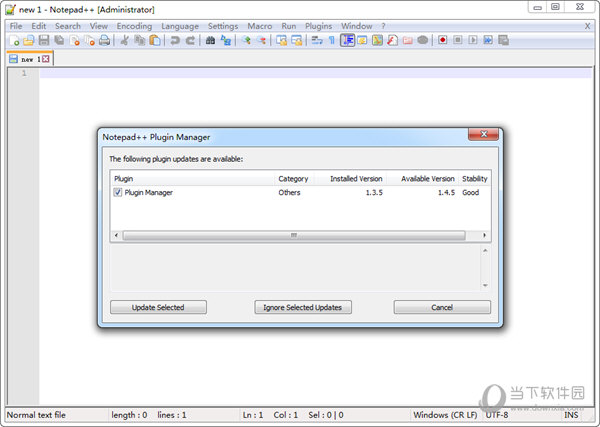The width and height of the screenshot is (600, 427).
Task: Click the Close document toolbar icon
Action: click(75, 40)
